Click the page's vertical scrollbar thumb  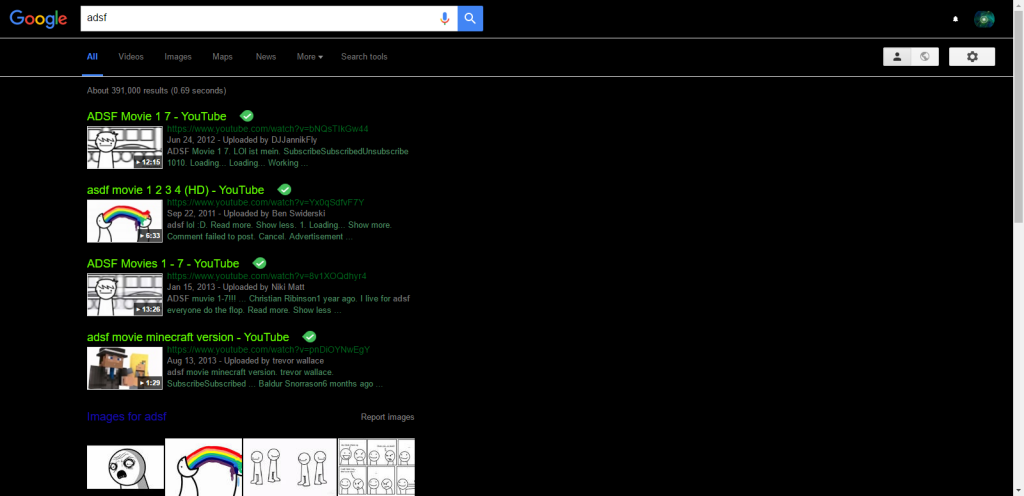point(1018,117)
